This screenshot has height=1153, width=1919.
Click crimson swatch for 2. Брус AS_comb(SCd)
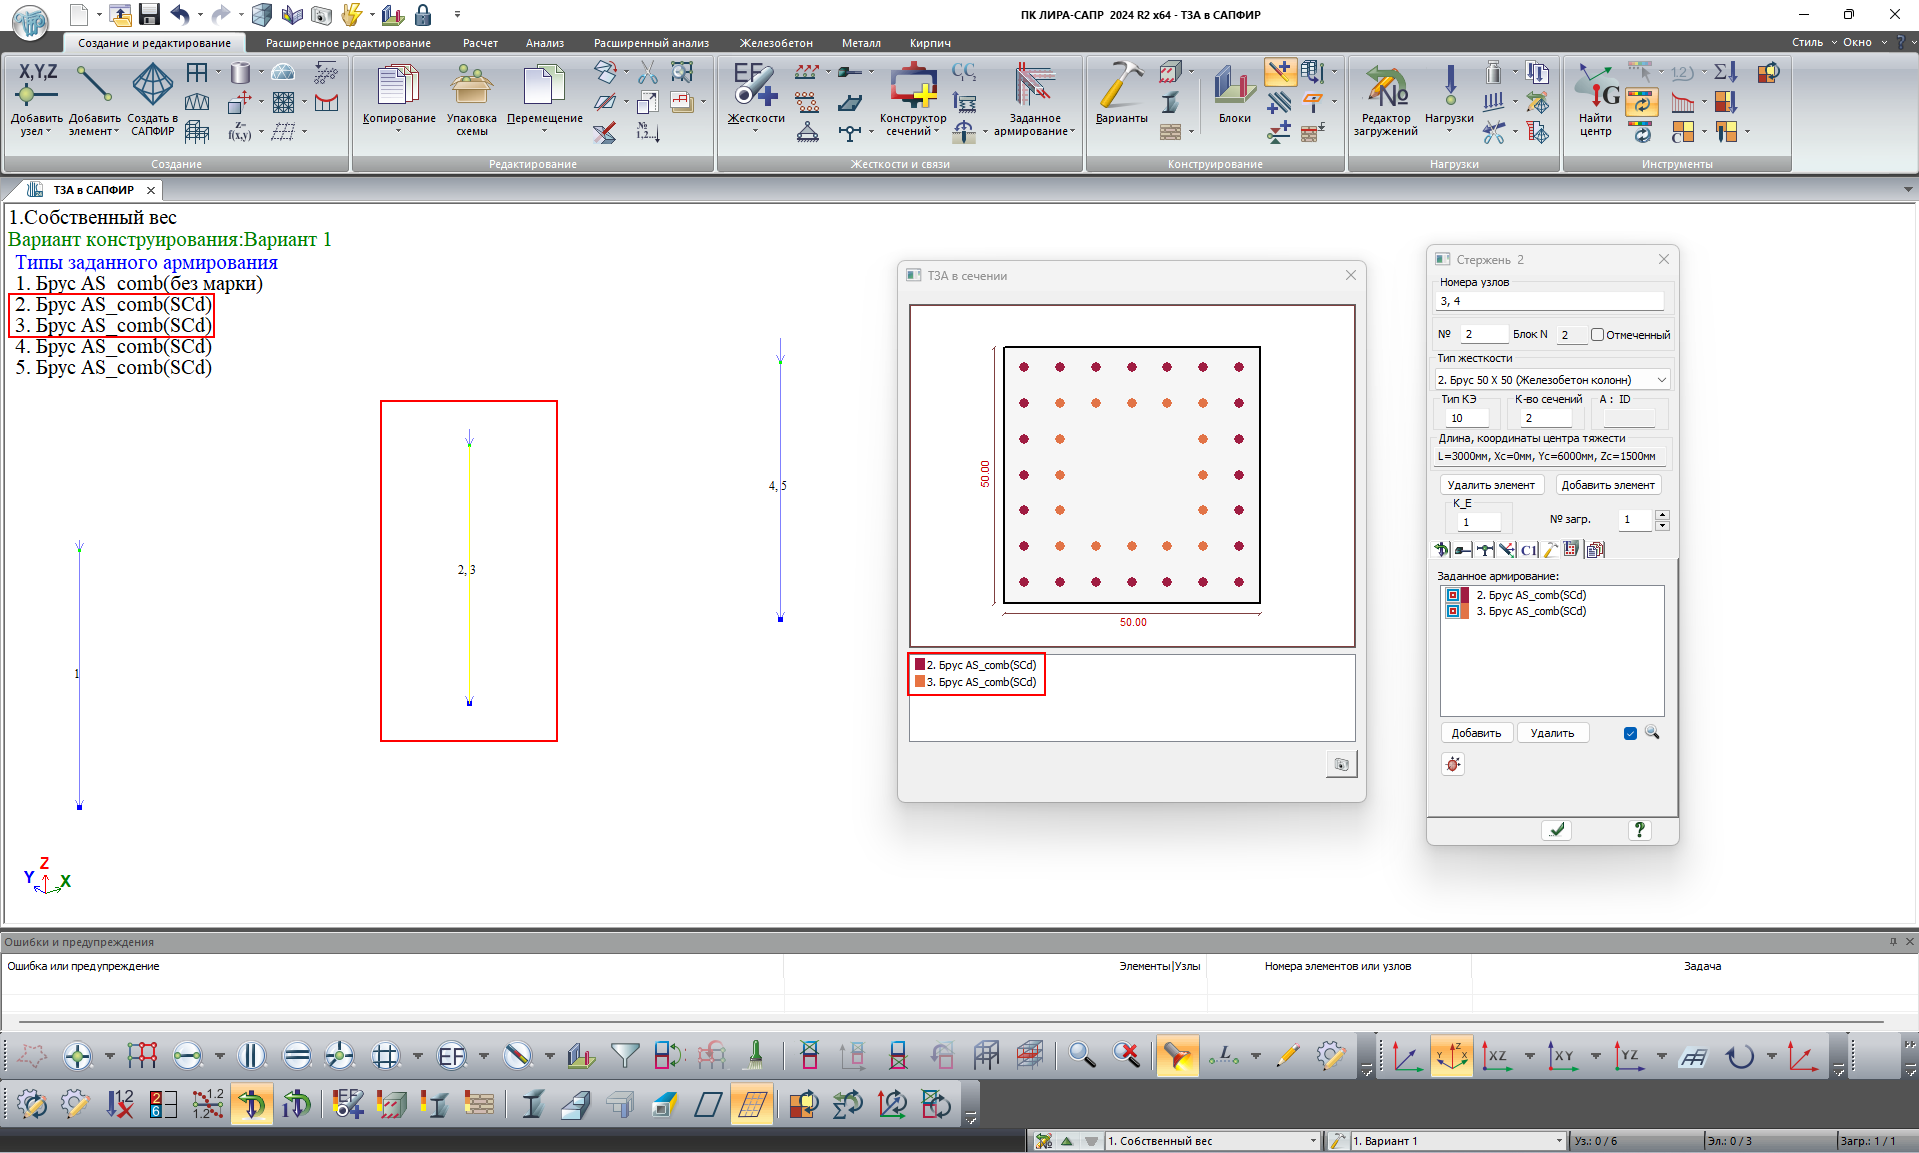click(x=920, y=665)
